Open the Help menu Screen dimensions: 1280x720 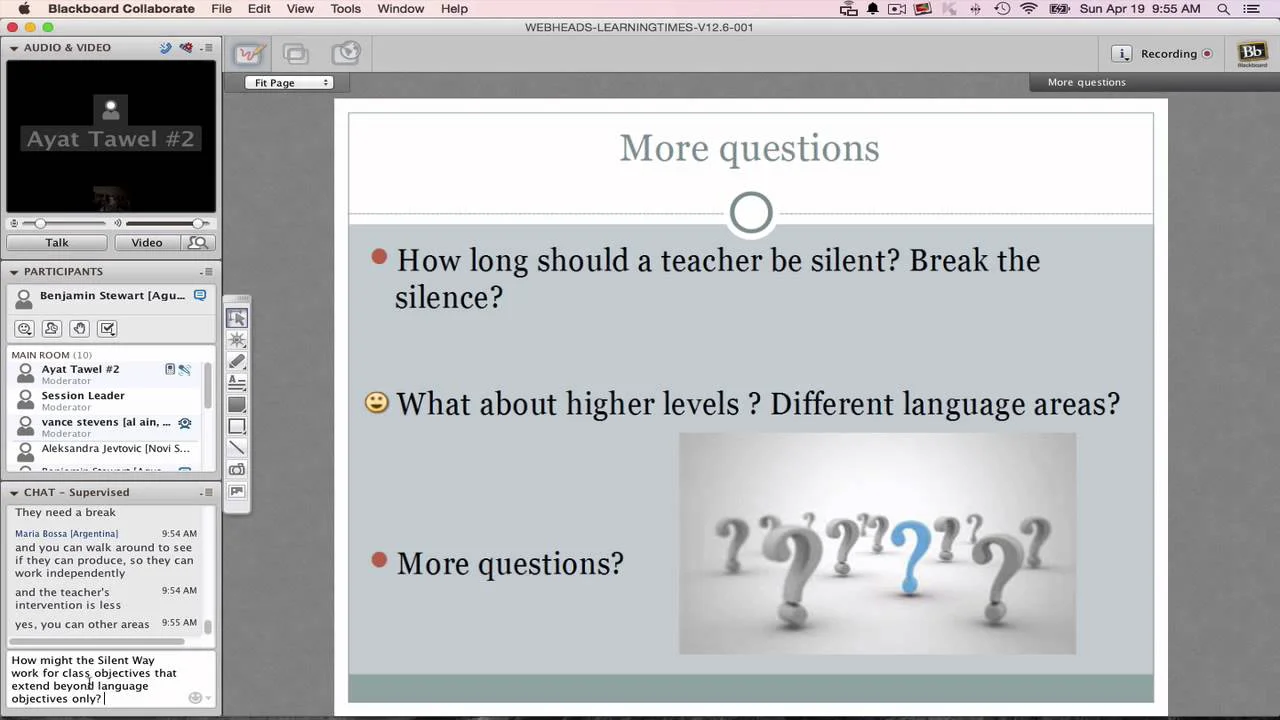[x=454, y=9]
